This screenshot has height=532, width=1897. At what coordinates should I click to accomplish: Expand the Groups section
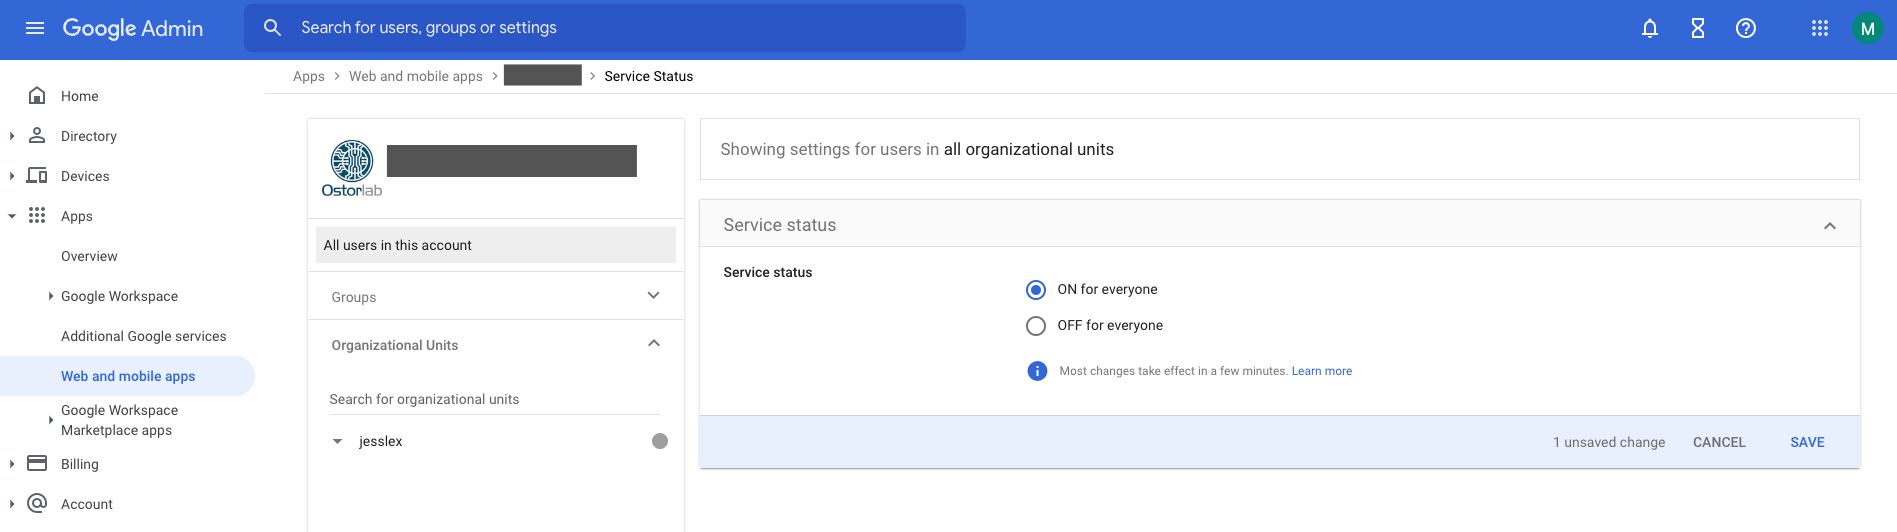coord(653,296)
